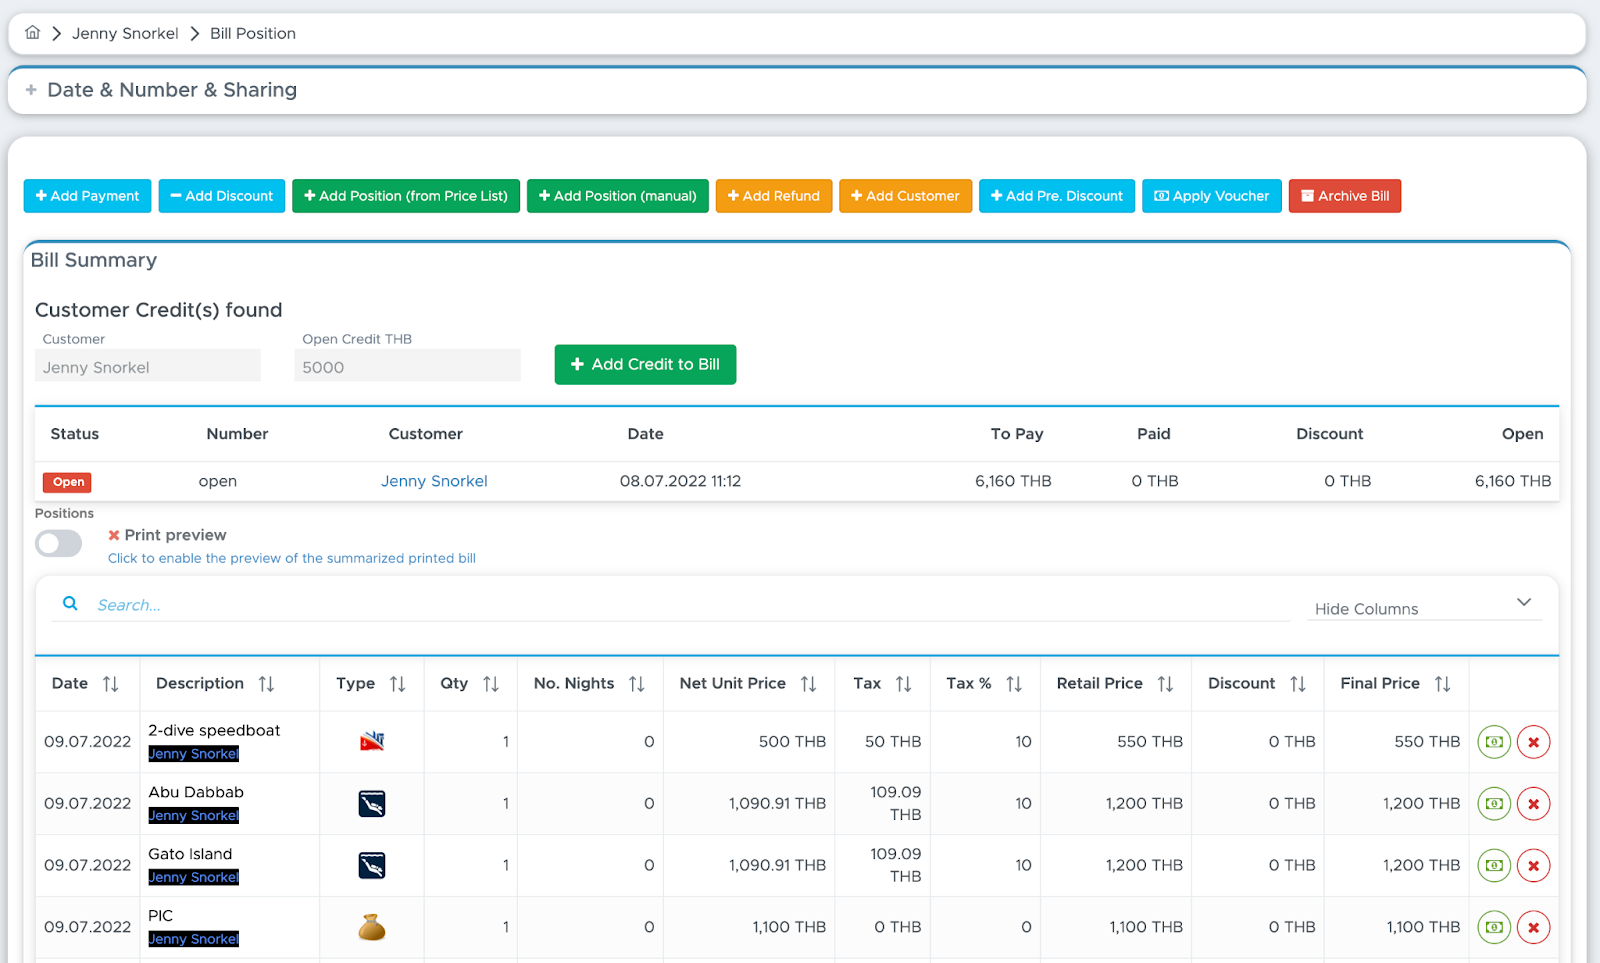Toggle the Print preview switch
1600x963 pixels.
58,543
